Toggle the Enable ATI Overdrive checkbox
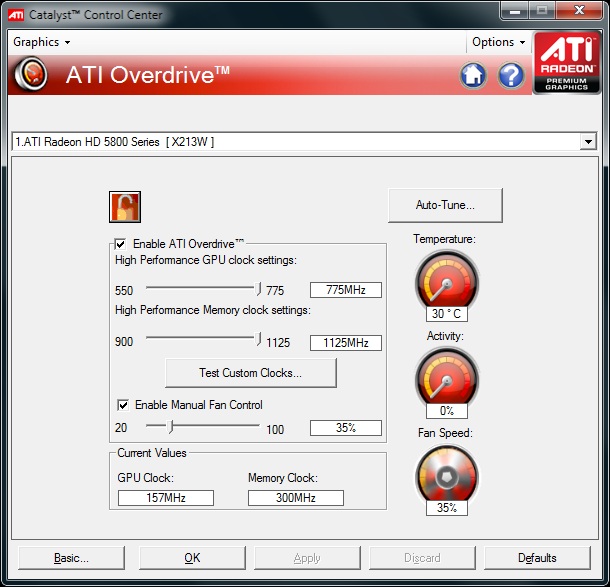Viewport: 610px width, 587px height. (120, 244)
